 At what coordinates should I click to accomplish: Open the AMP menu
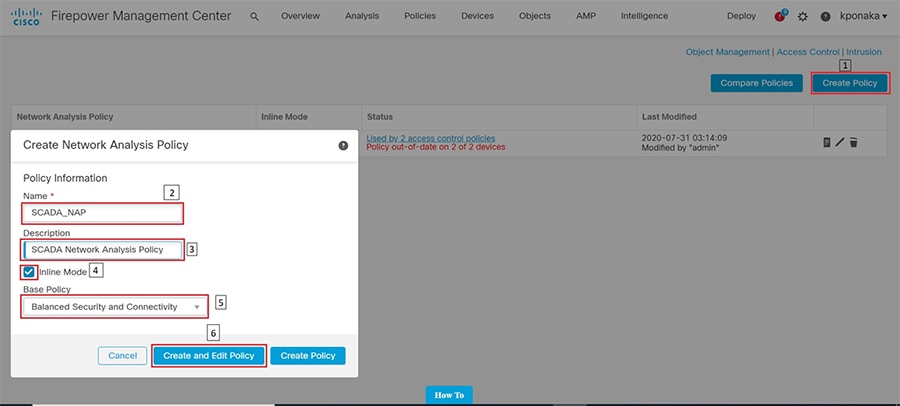coord(585,16)
